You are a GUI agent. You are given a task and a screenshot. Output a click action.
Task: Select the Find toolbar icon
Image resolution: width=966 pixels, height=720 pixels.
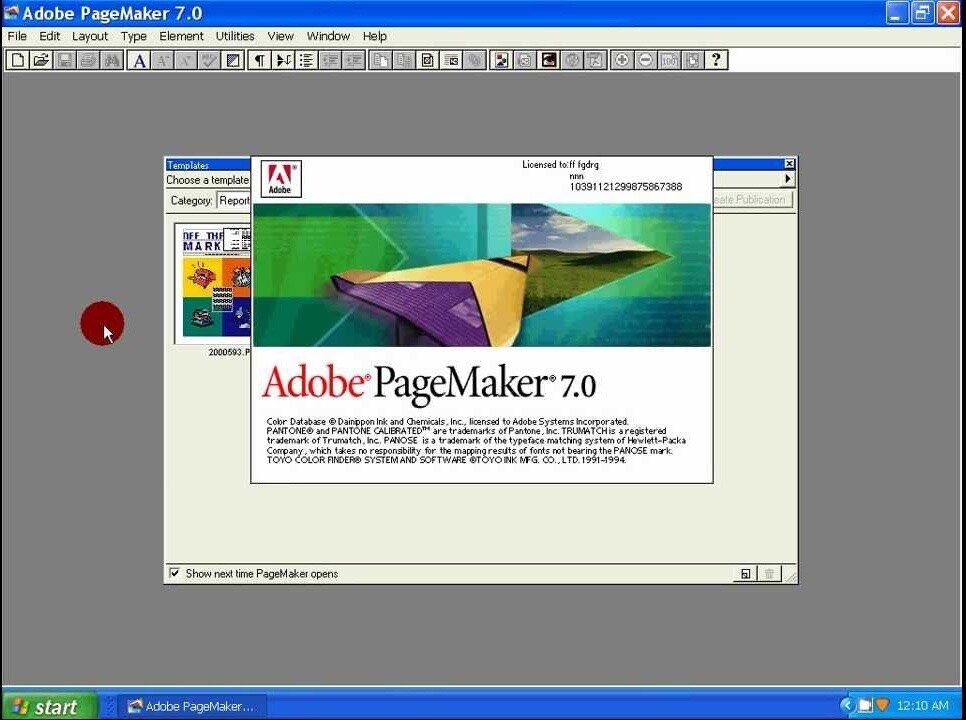(112, 60)
